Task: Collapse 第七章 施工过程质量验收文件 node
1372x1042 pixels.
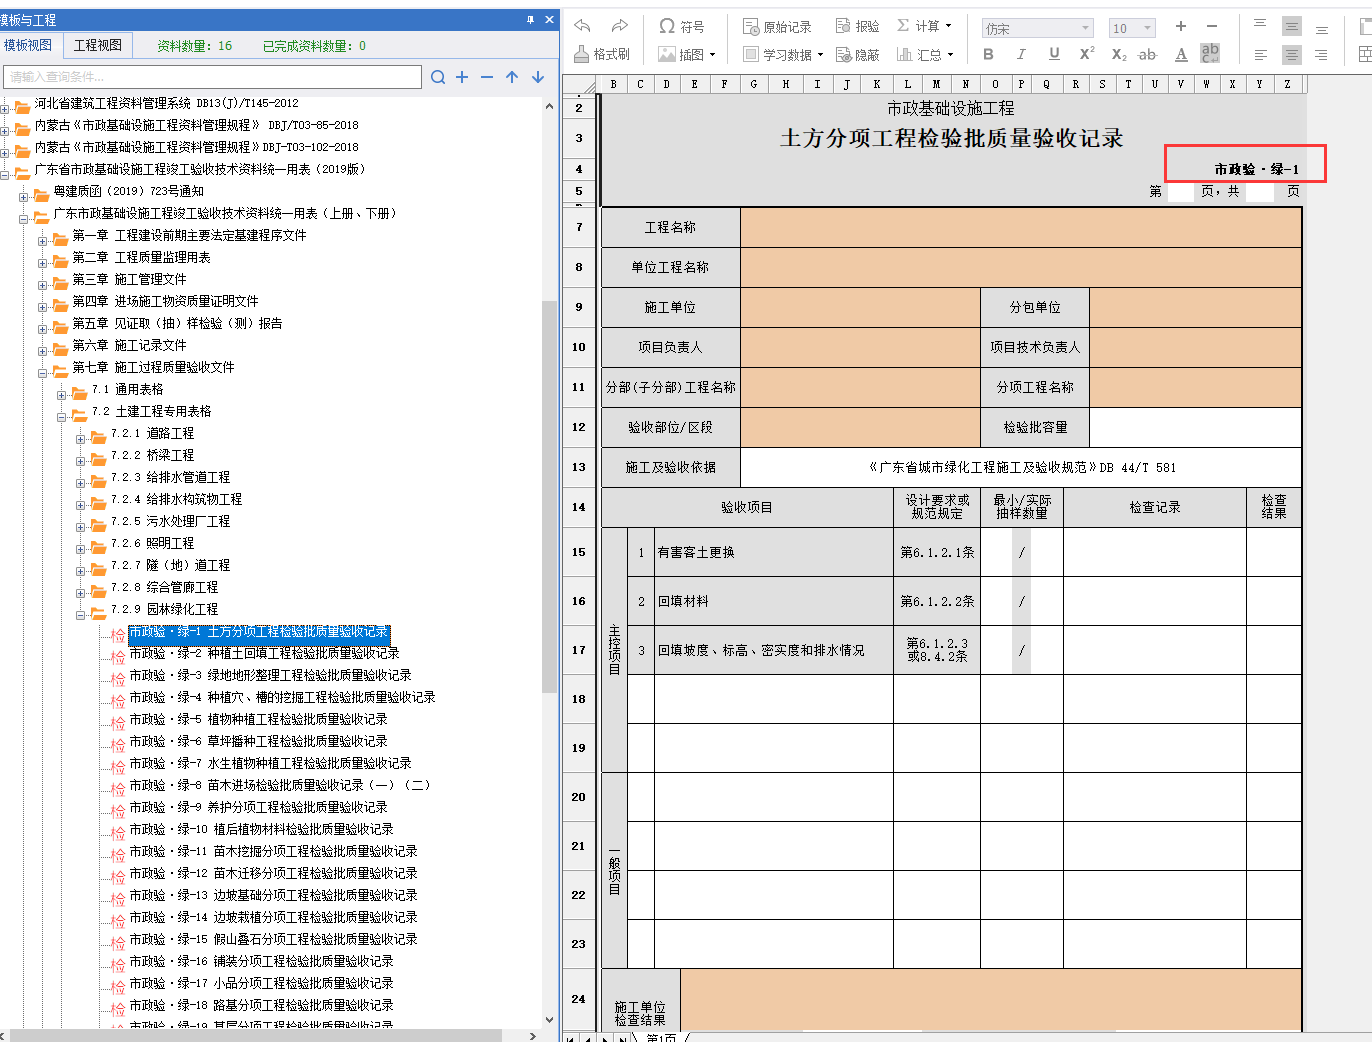Action: (x=43, y=373)
